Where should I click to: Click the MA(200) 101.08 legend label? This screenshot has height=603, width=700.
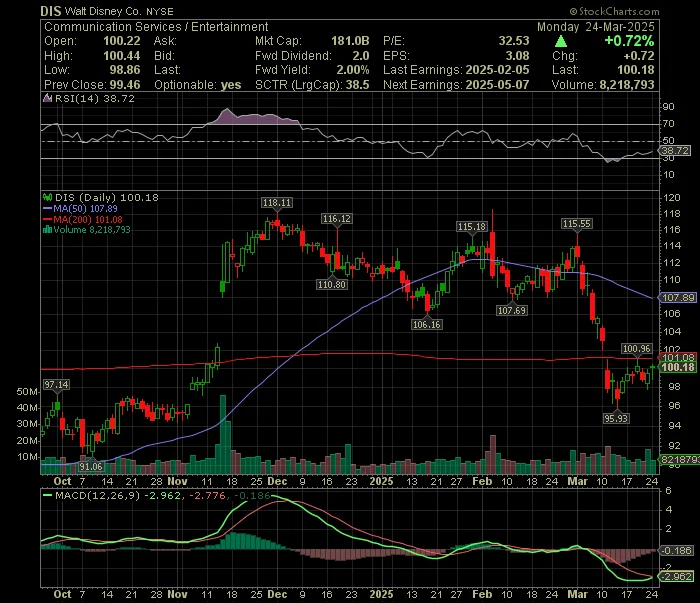click(x=88, y=219)
